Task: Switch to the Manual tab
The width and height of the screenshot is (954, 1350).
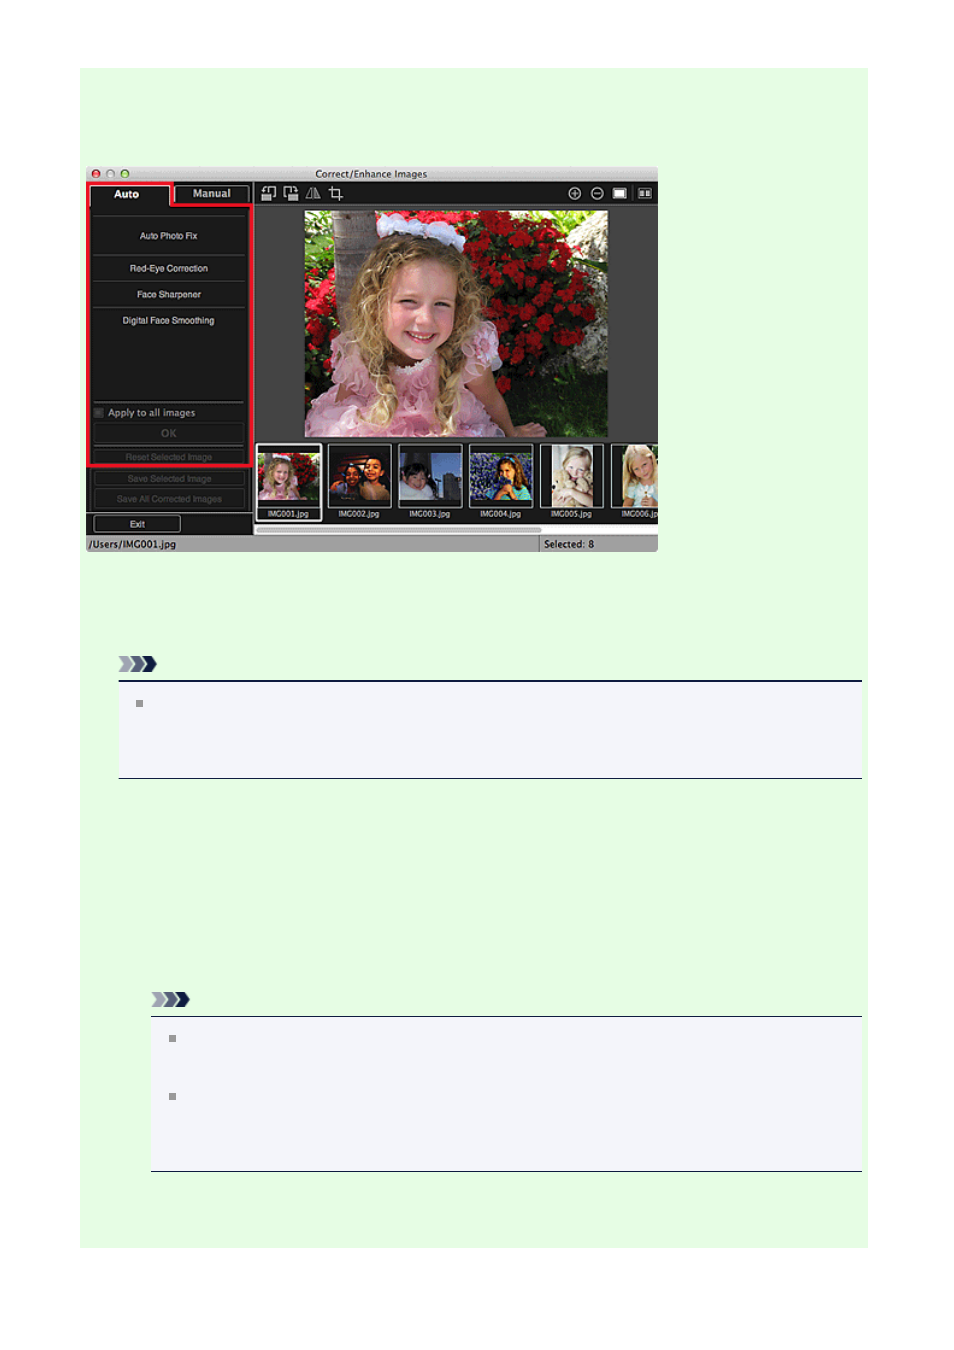Action: point(211,193)
